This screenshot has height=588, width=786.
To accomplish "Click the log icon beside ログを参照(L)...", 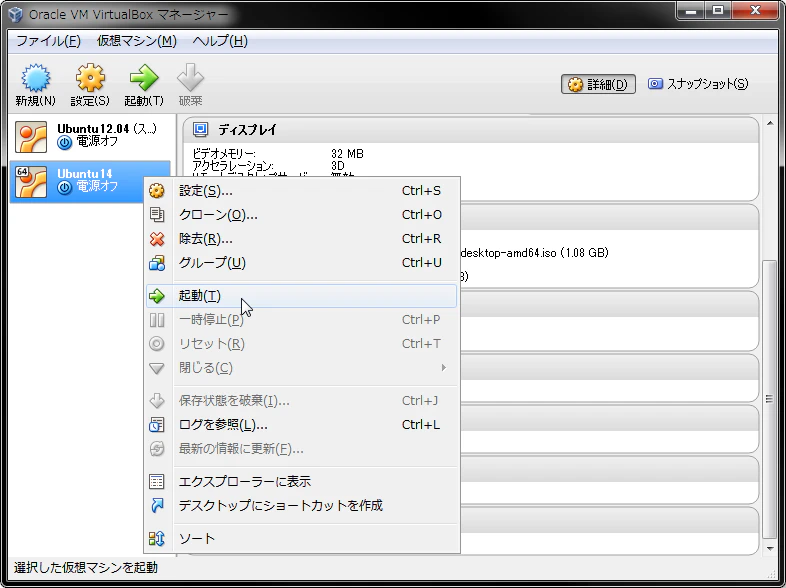I will (x=157, y=425).
